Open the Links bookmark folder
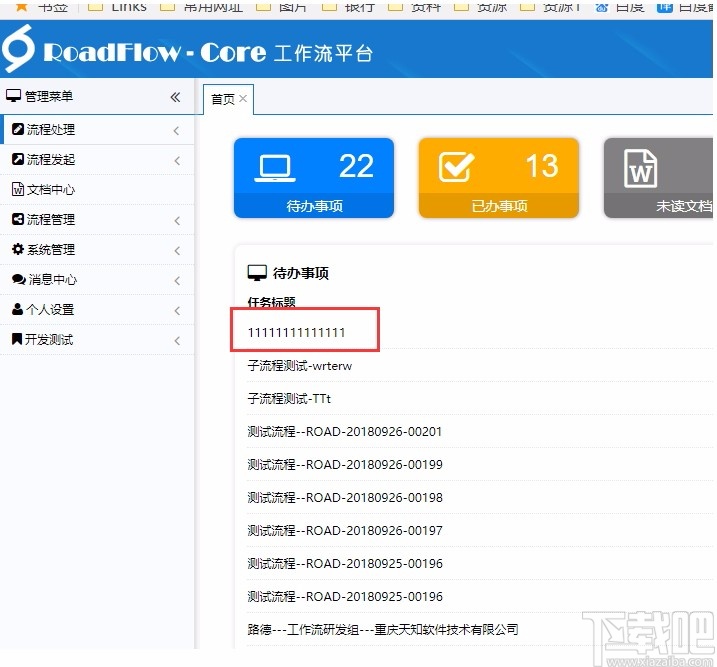Screen dimensions: 717x667 point(117,6)
